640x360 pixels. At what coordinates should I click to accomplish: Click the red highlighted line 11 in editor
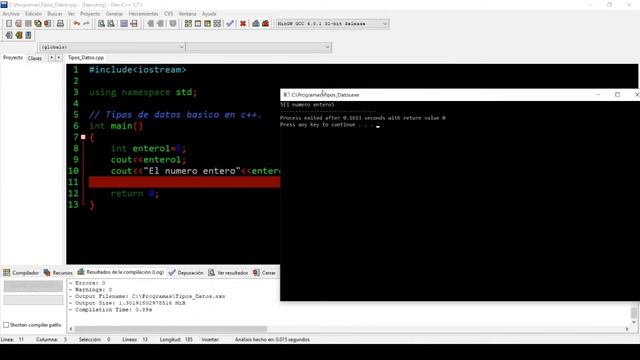click(x=184, y=182)
